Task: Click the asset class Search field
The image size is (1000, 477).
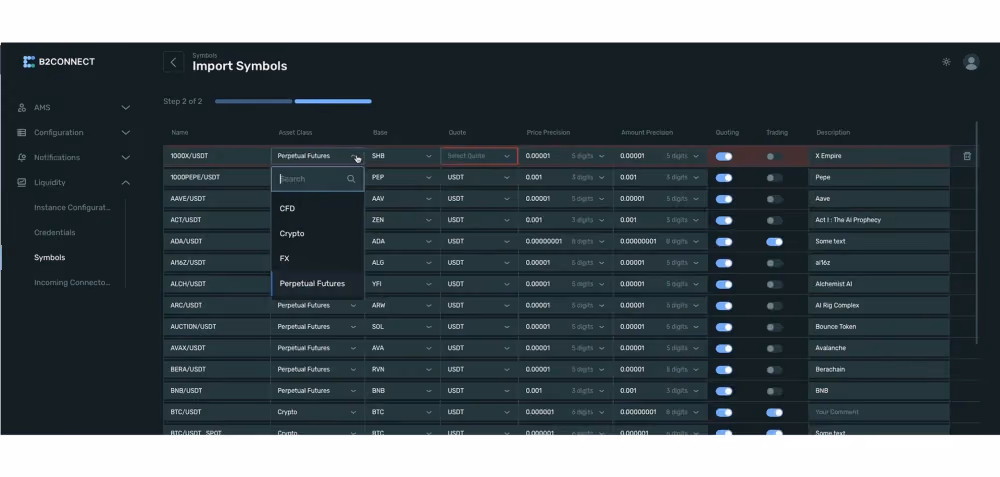Action: (318, 179)
